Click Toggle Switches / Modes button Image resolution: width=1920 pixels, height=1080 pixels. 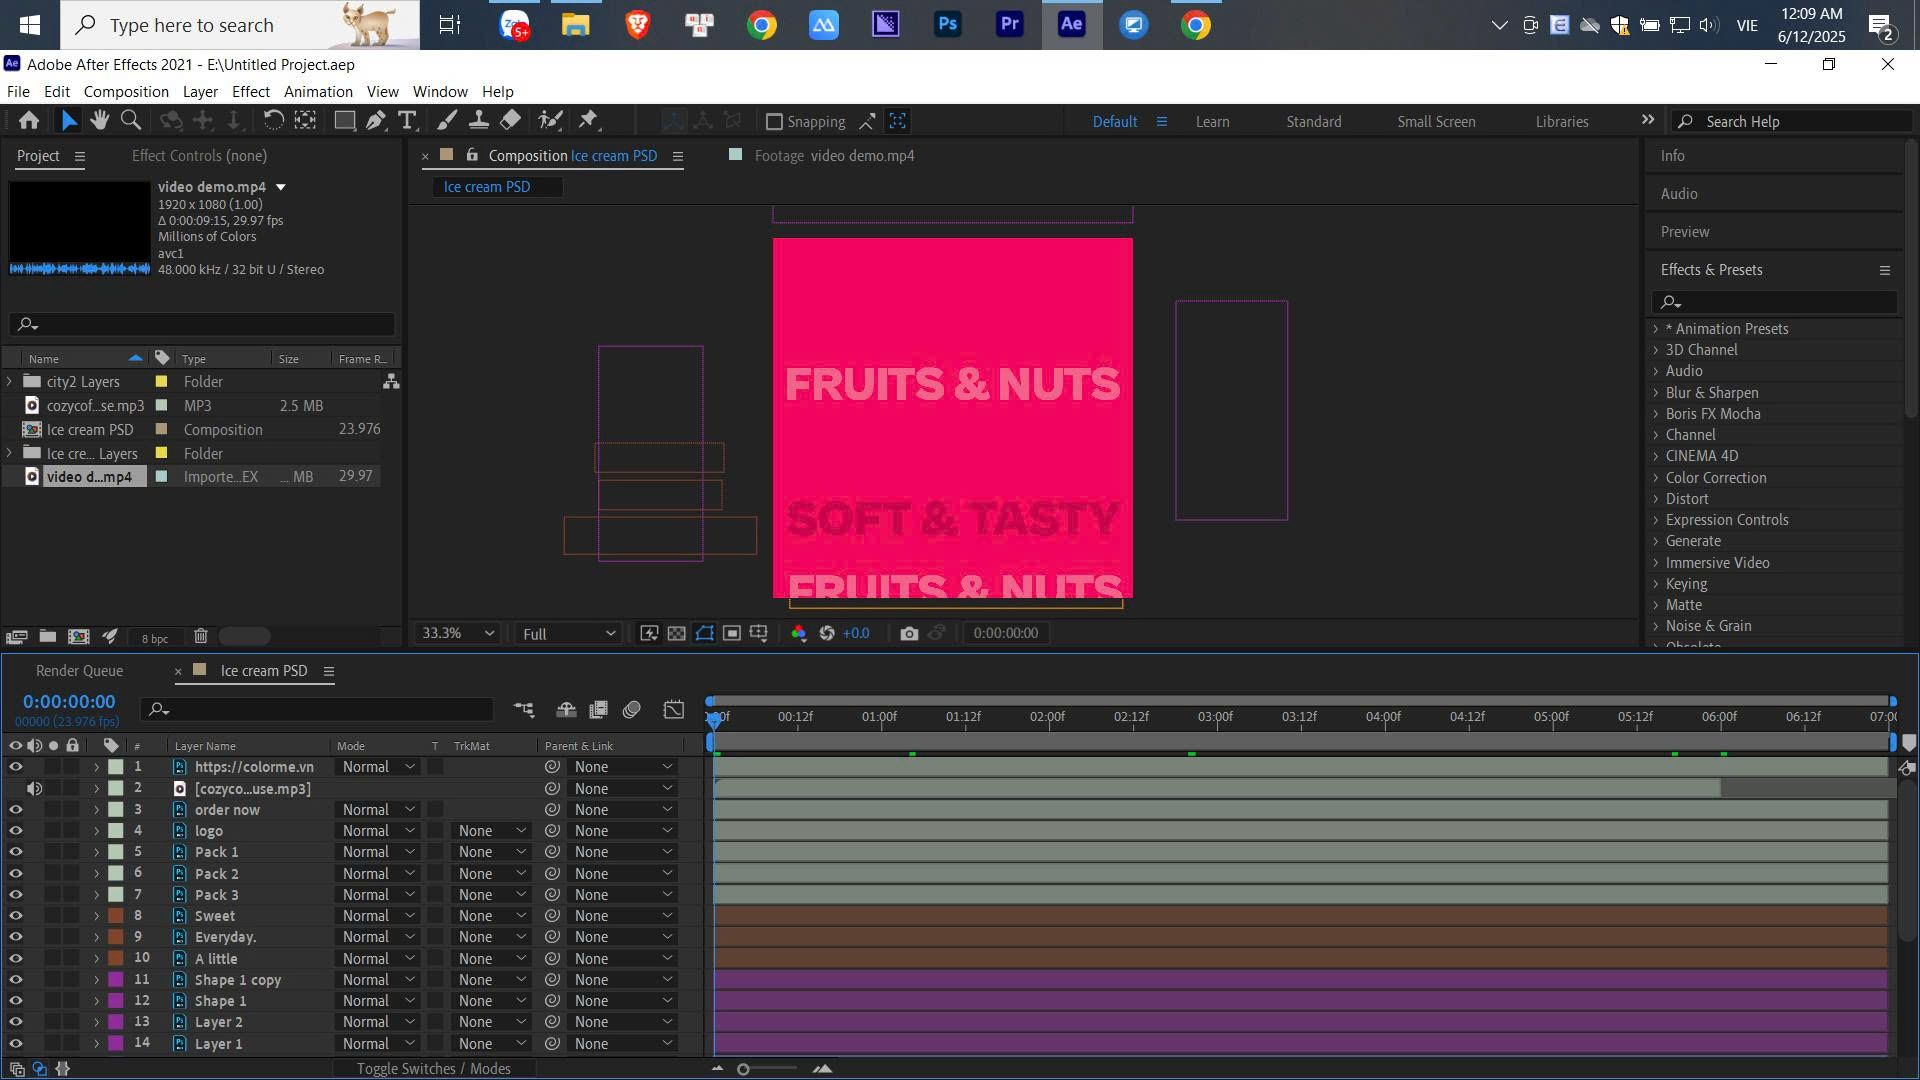point(434,1069)
